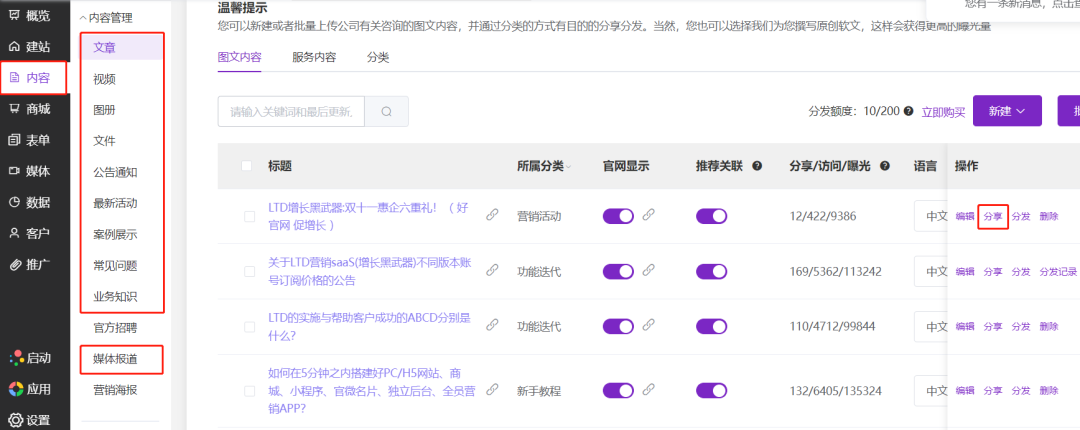The width and height of the screenshot is (1080, 430).
Task: Click 分发 for 如何在5分钟之内搭建 row
Action: click(1021, 391)
